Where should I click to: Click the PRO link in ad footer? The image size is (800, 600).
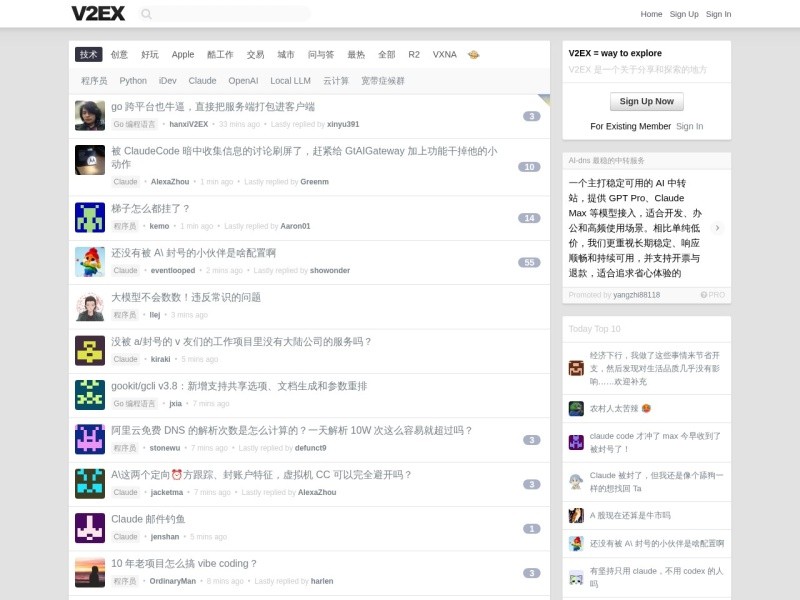[x=713, y=295]
